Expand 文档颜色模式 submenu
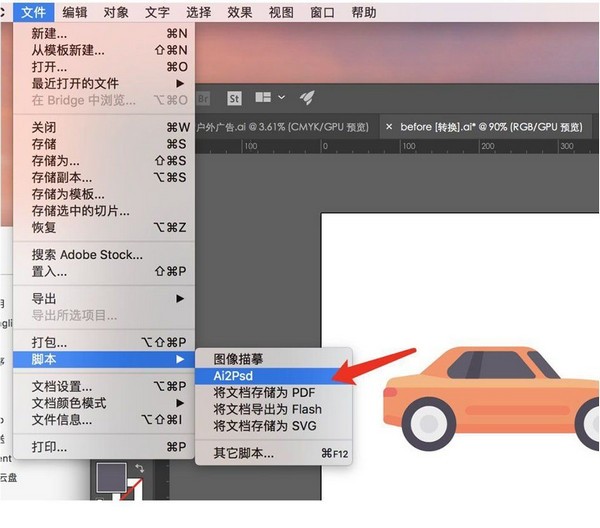The width and height of the screenshot is (600, 528). [x=104, y=403]
